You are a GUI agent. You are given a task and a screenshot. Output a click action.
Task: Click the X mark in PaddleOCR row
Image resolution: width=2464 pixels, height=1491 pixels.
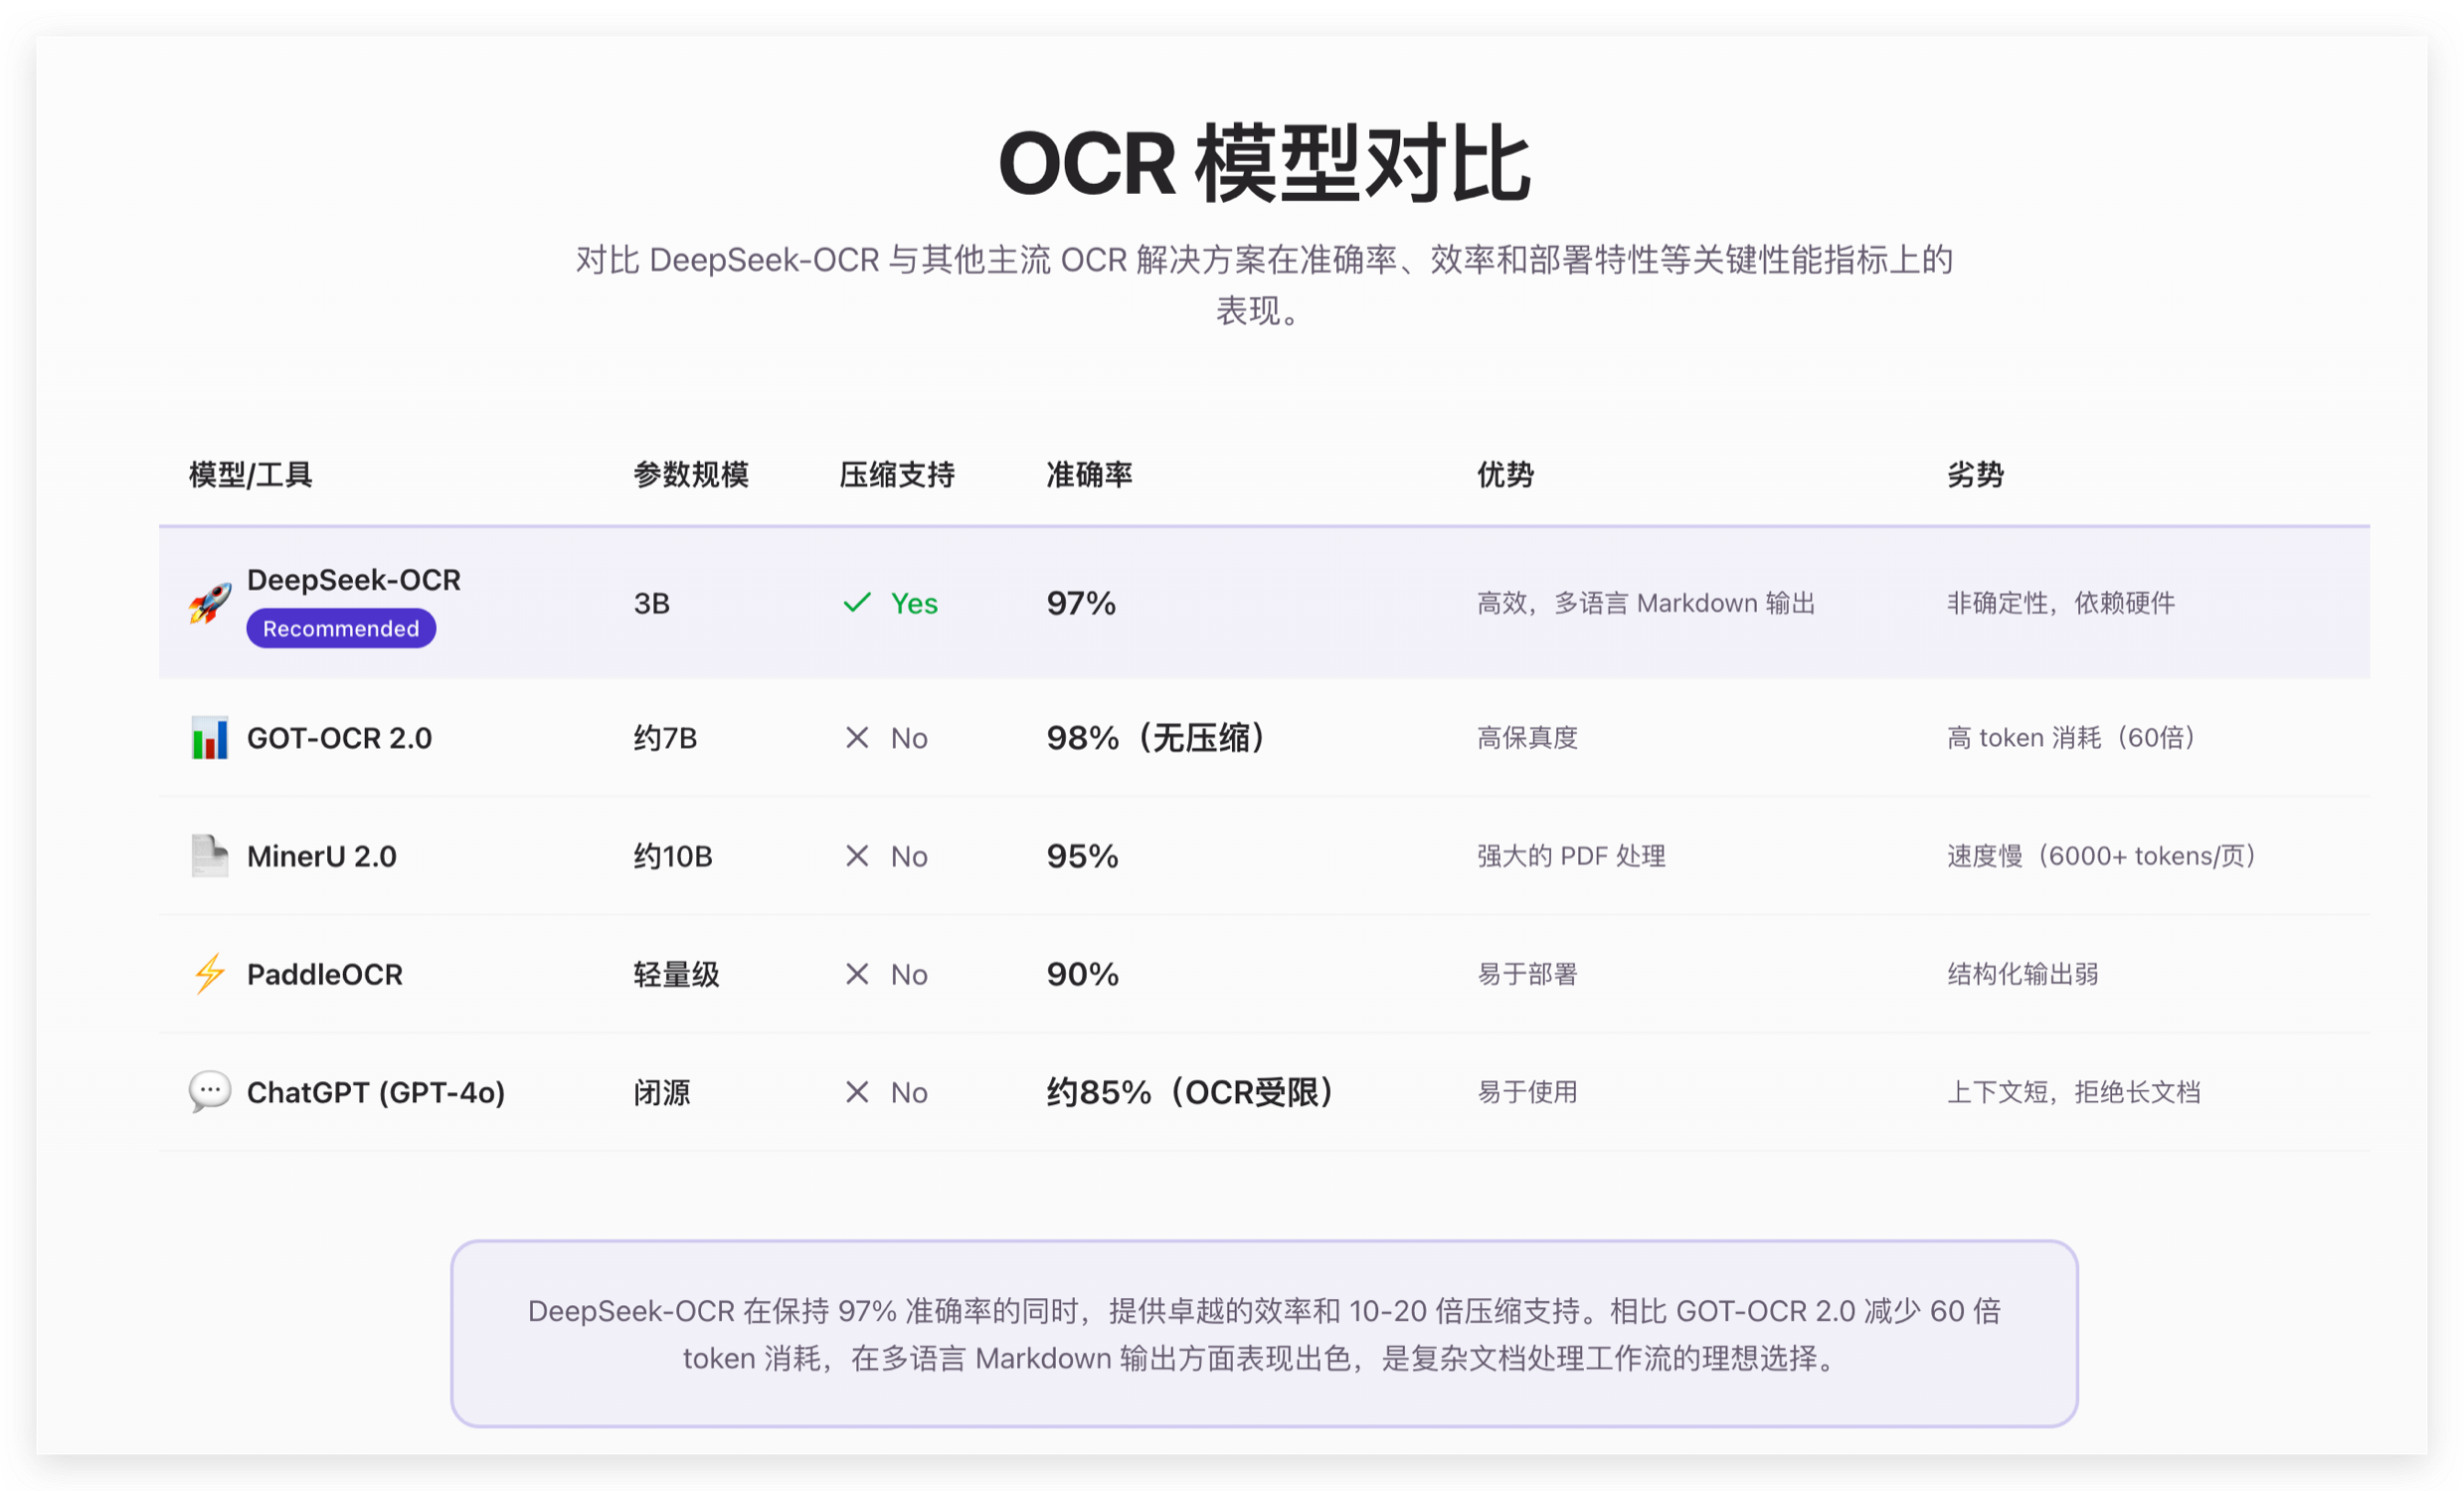coord(857,974)
